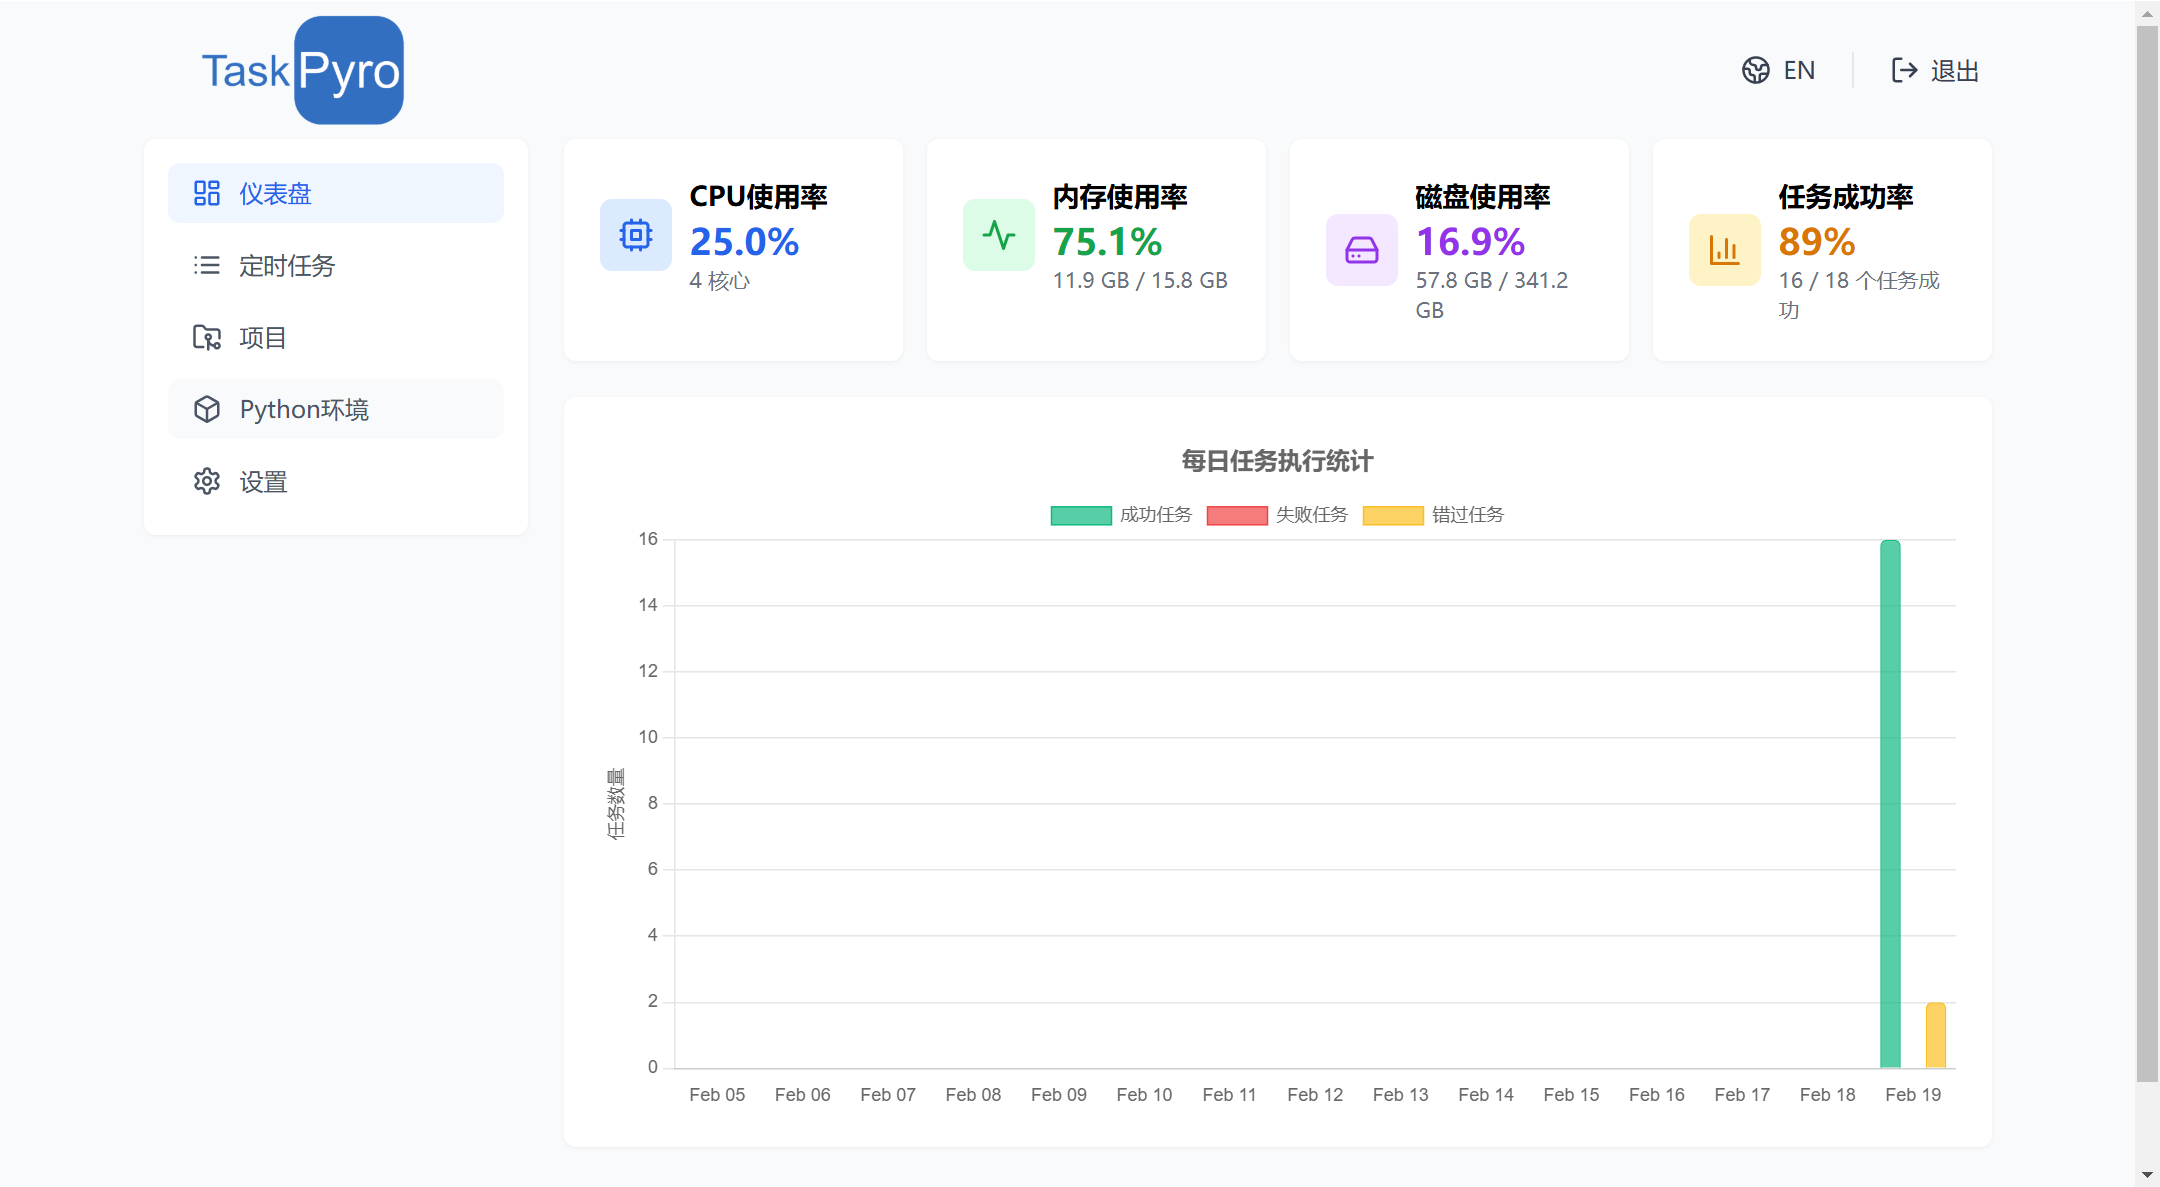Screen dimensions: 2160x1187
Task: Click the scheduled tasks list icon
Action: (206, 265)
